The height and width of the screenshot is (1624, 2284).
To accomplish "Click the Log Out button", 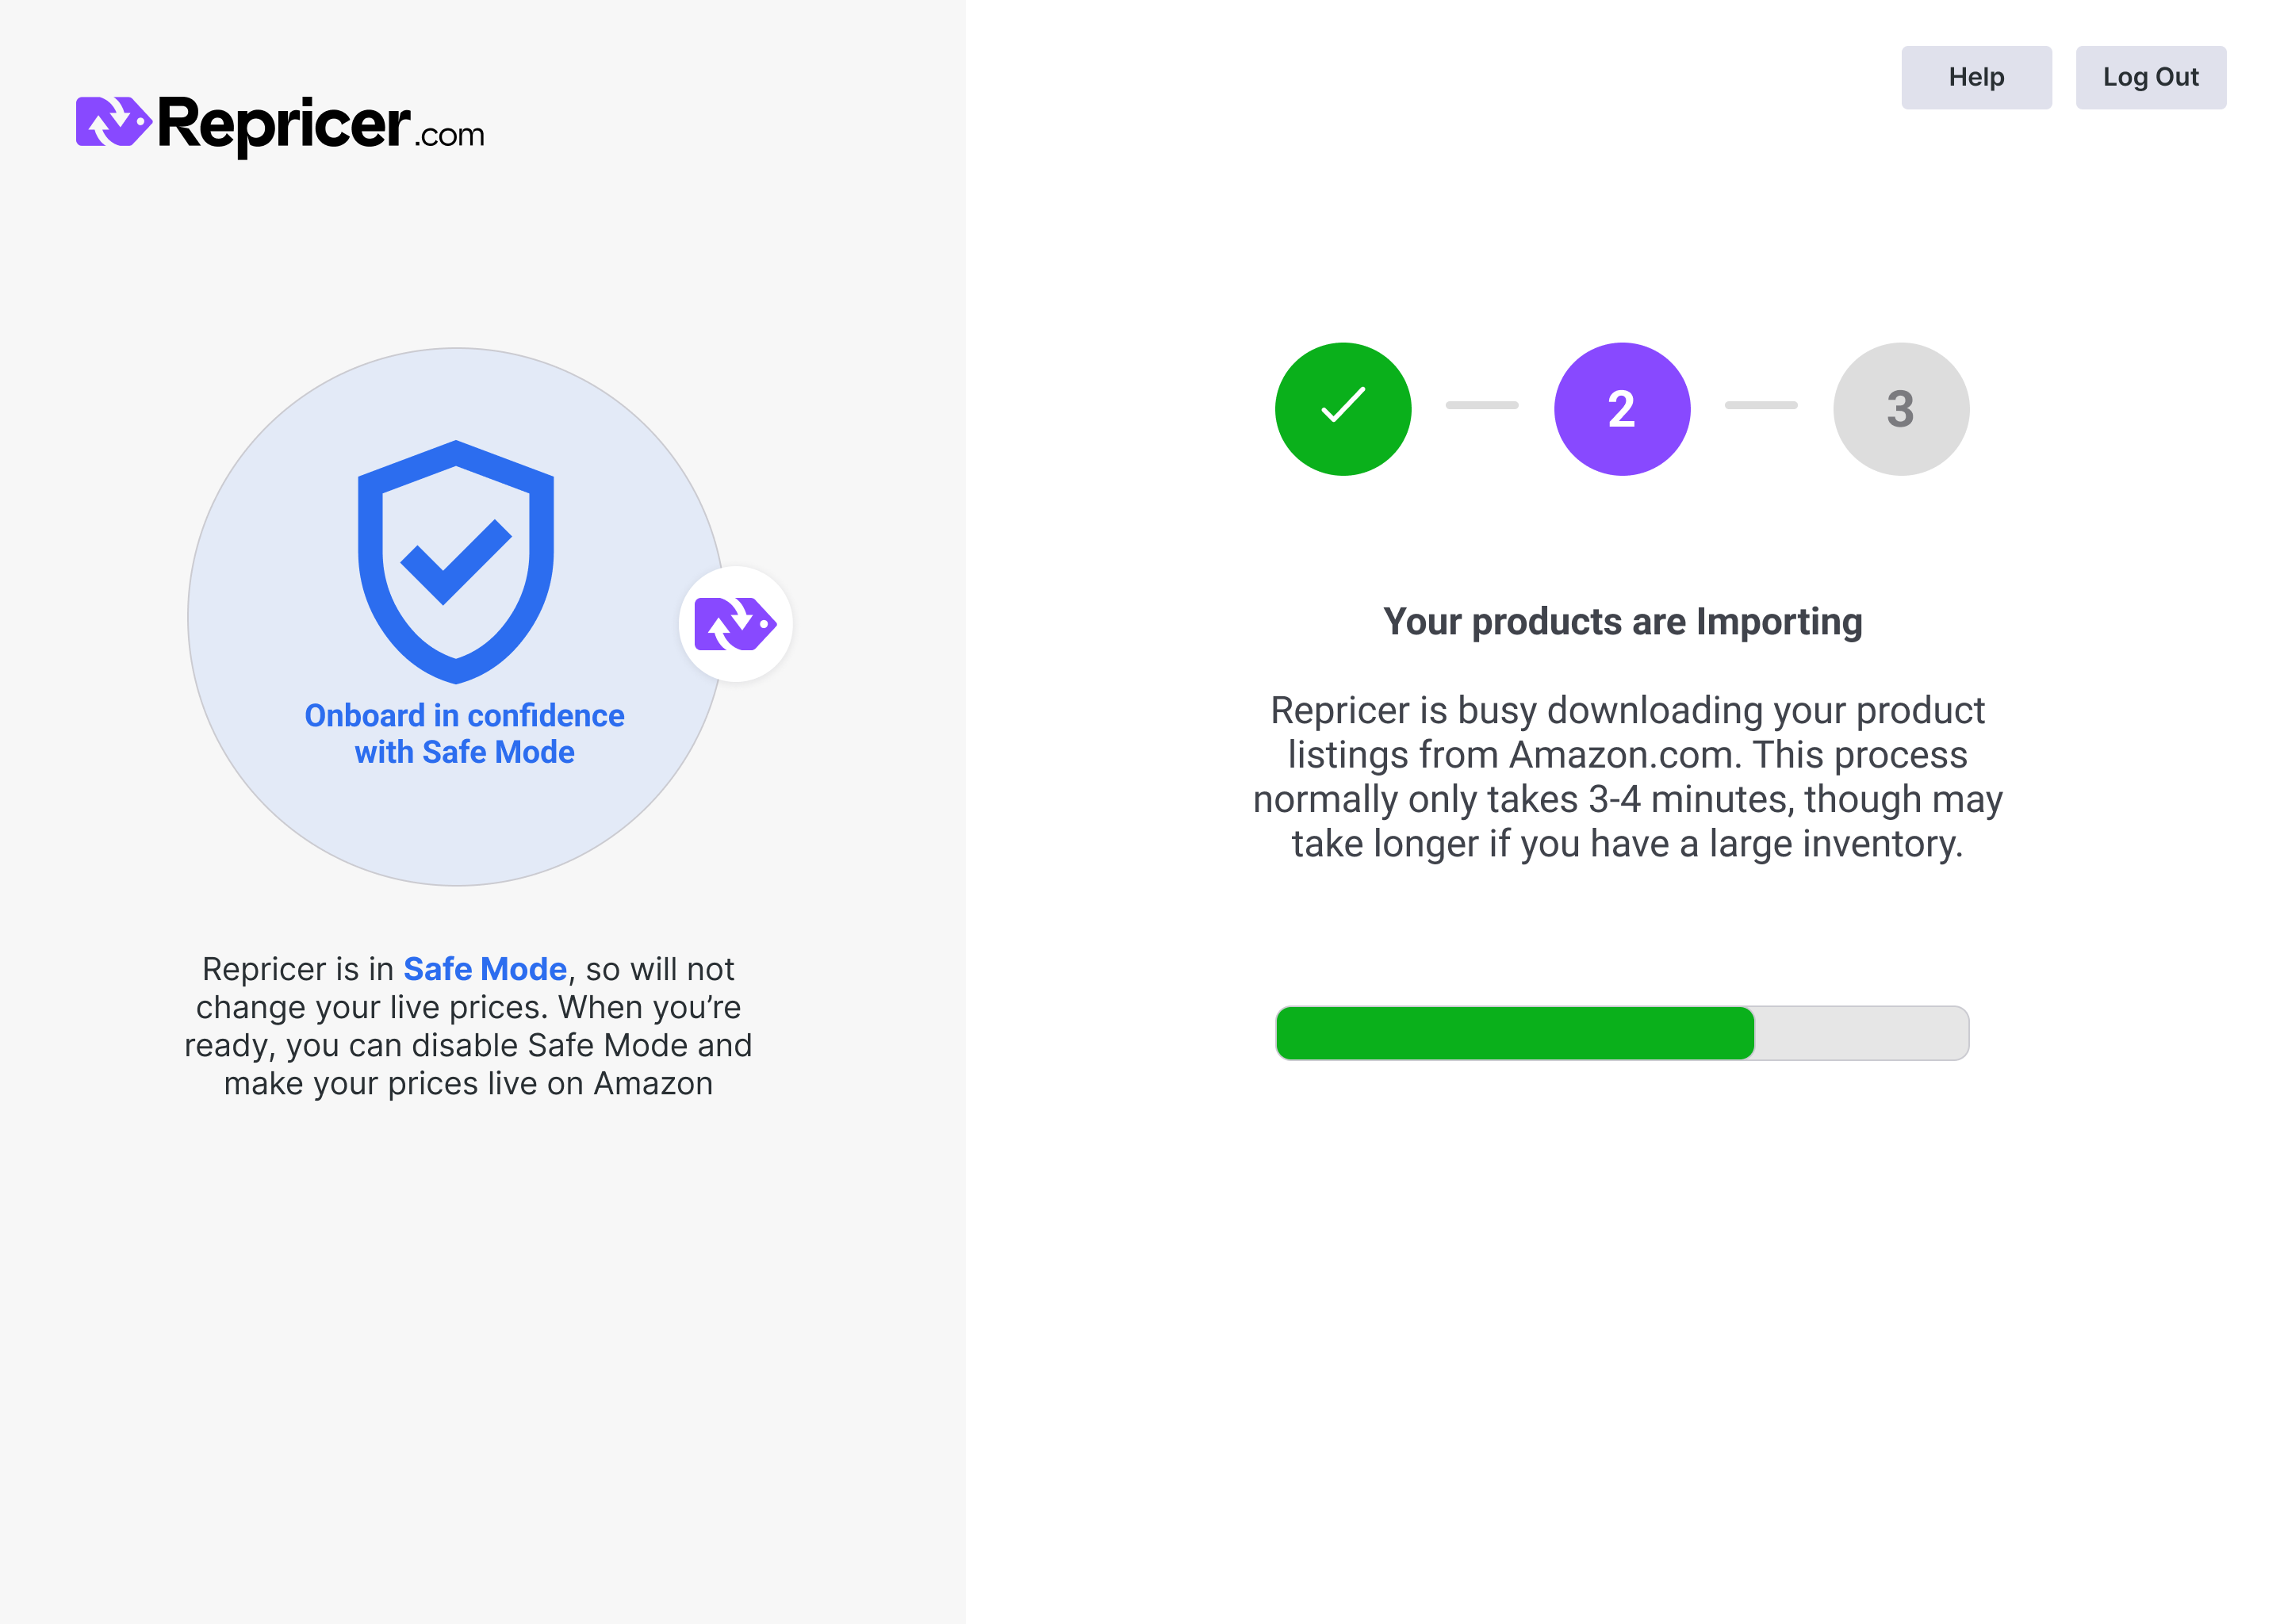I will (2150, 77).
